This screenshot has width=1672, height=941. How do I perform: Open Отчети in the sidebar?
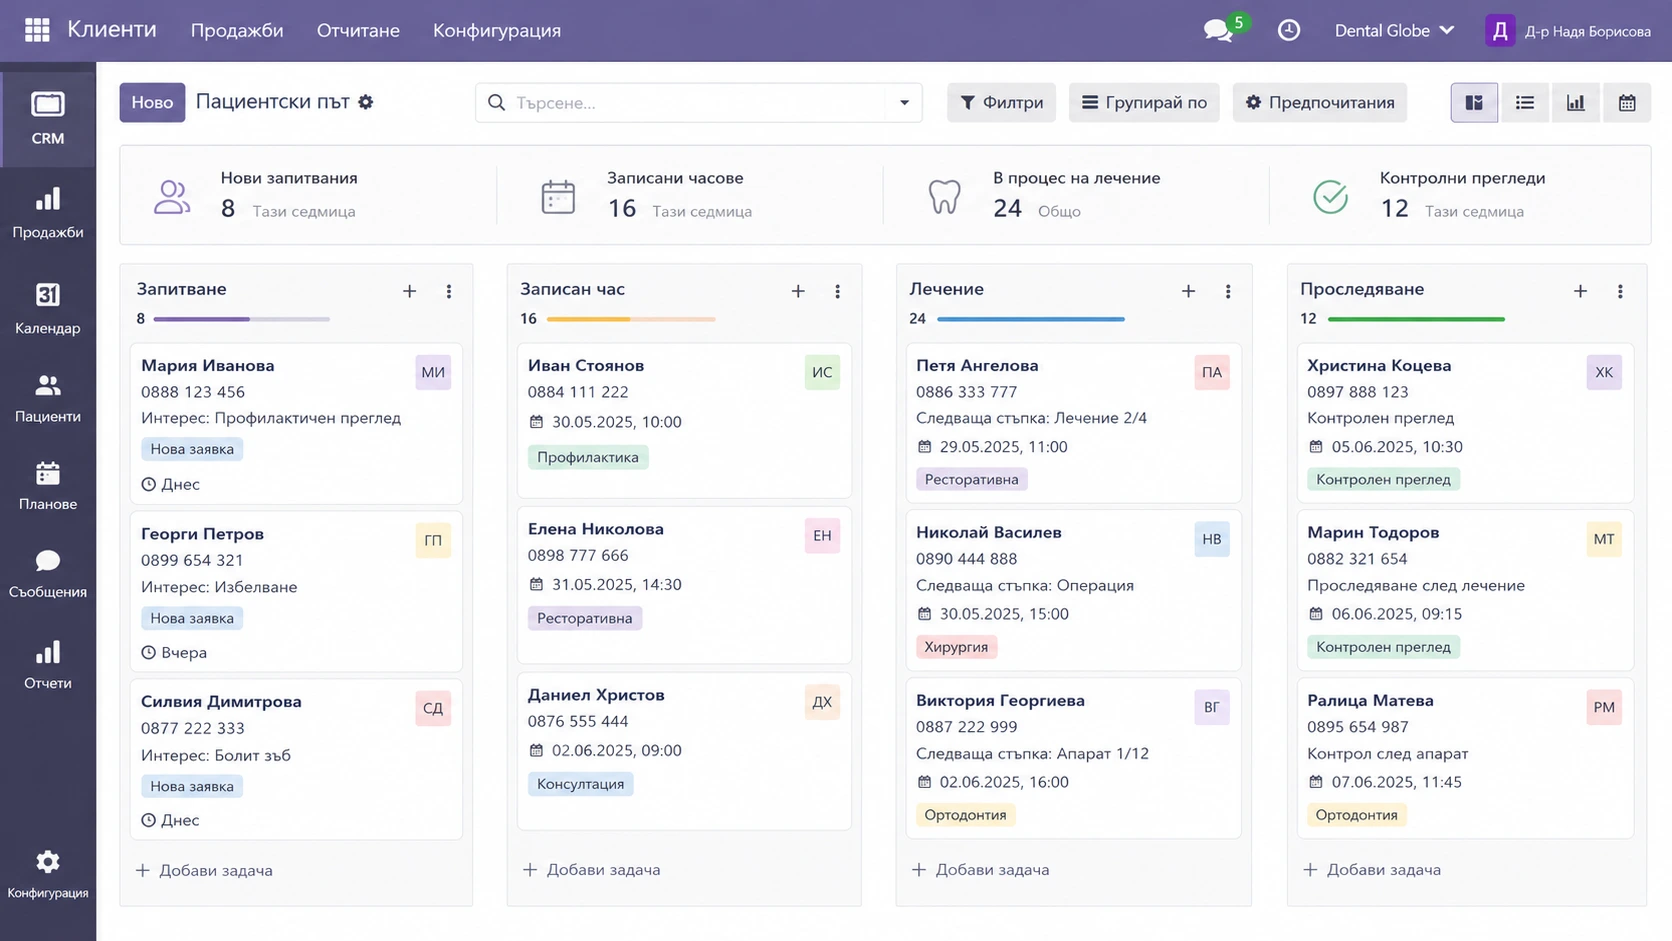pos(48,665)
